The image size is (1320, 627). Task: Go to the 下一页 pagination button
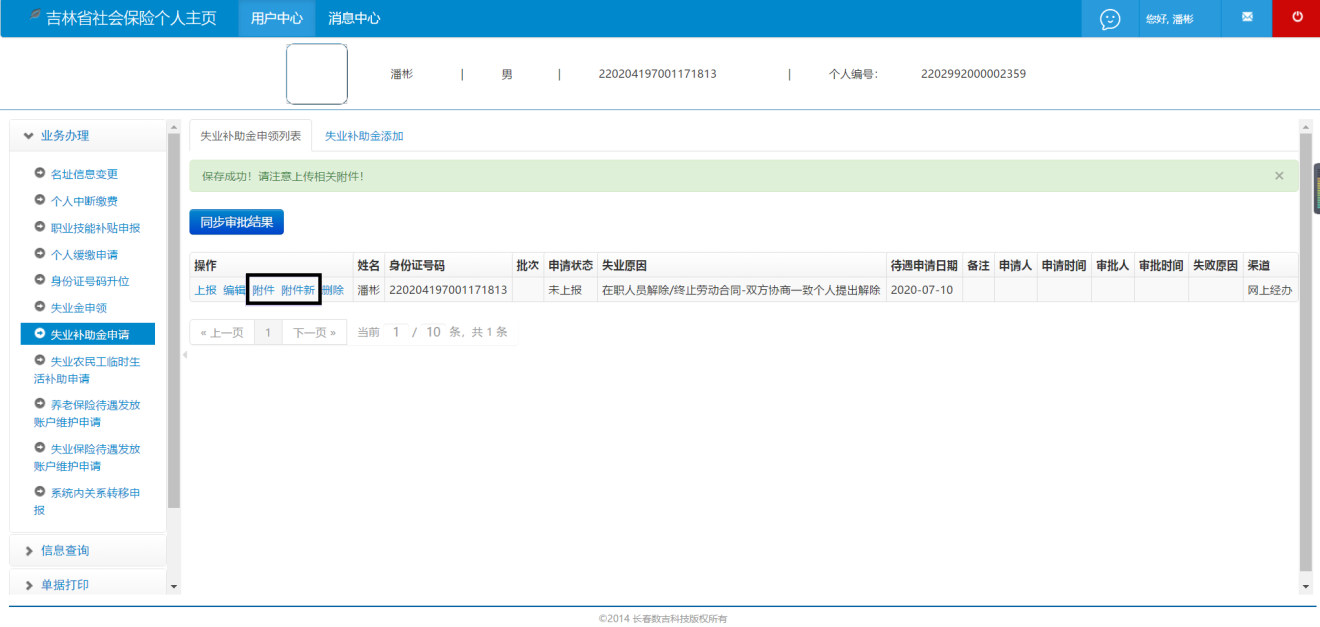(314, 332)
